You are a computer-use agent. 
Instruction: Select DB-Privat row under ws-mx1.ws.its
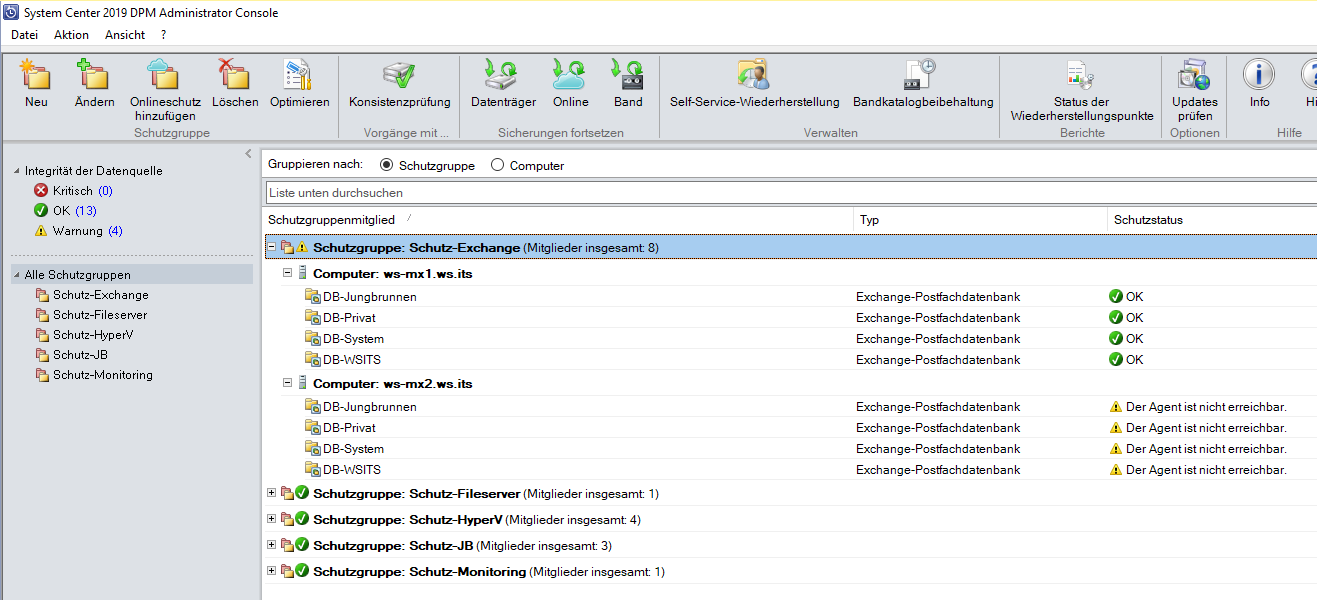pyautogui.click(x=790, y=318)
